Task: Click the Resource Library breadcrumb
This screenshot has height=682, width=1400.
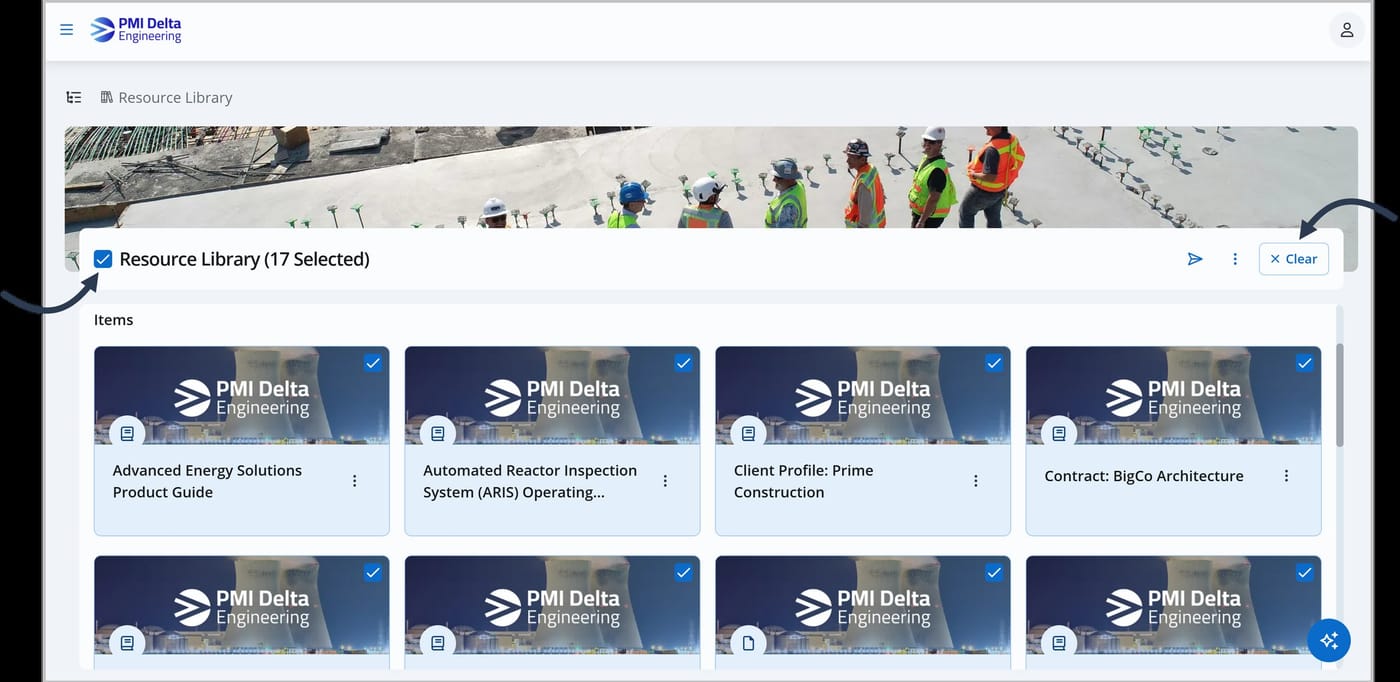Action: pos(166,97)
